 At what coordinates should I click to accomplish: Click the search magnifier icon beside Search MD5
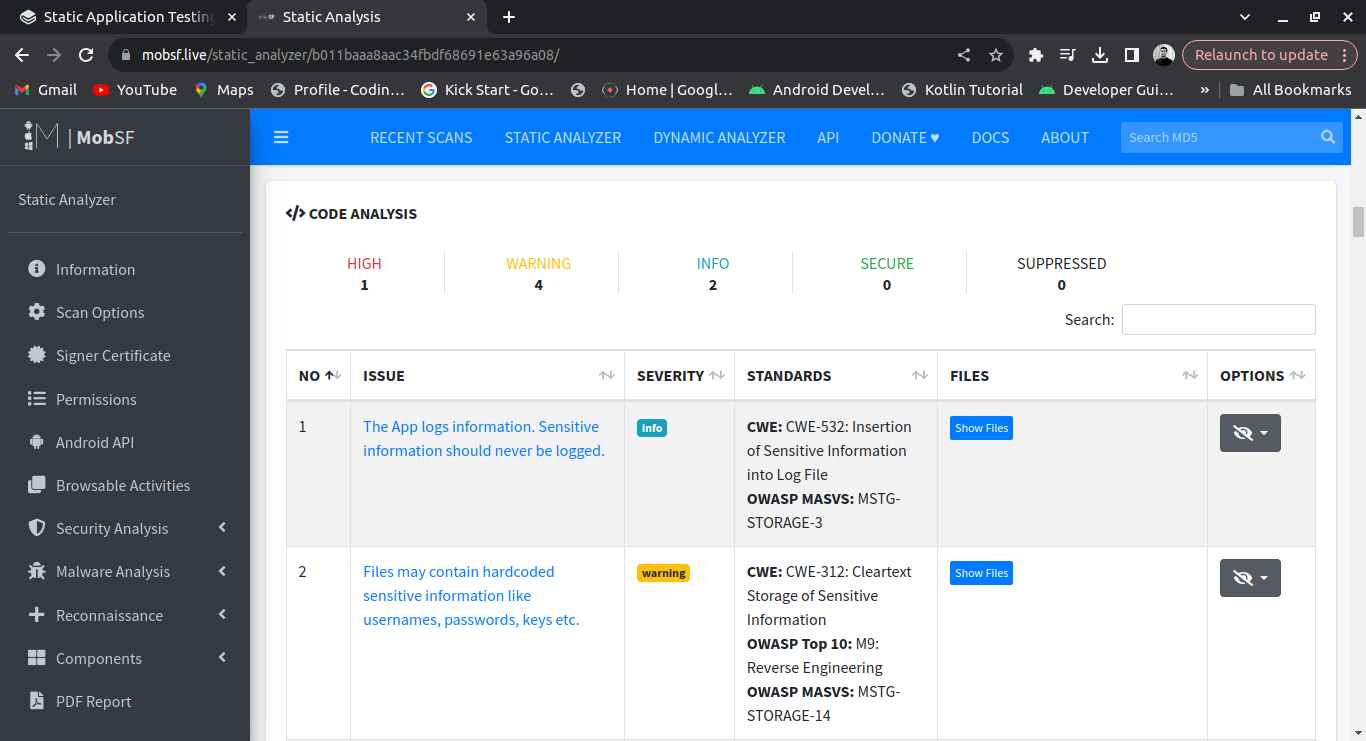click(x=1327, y=137)
